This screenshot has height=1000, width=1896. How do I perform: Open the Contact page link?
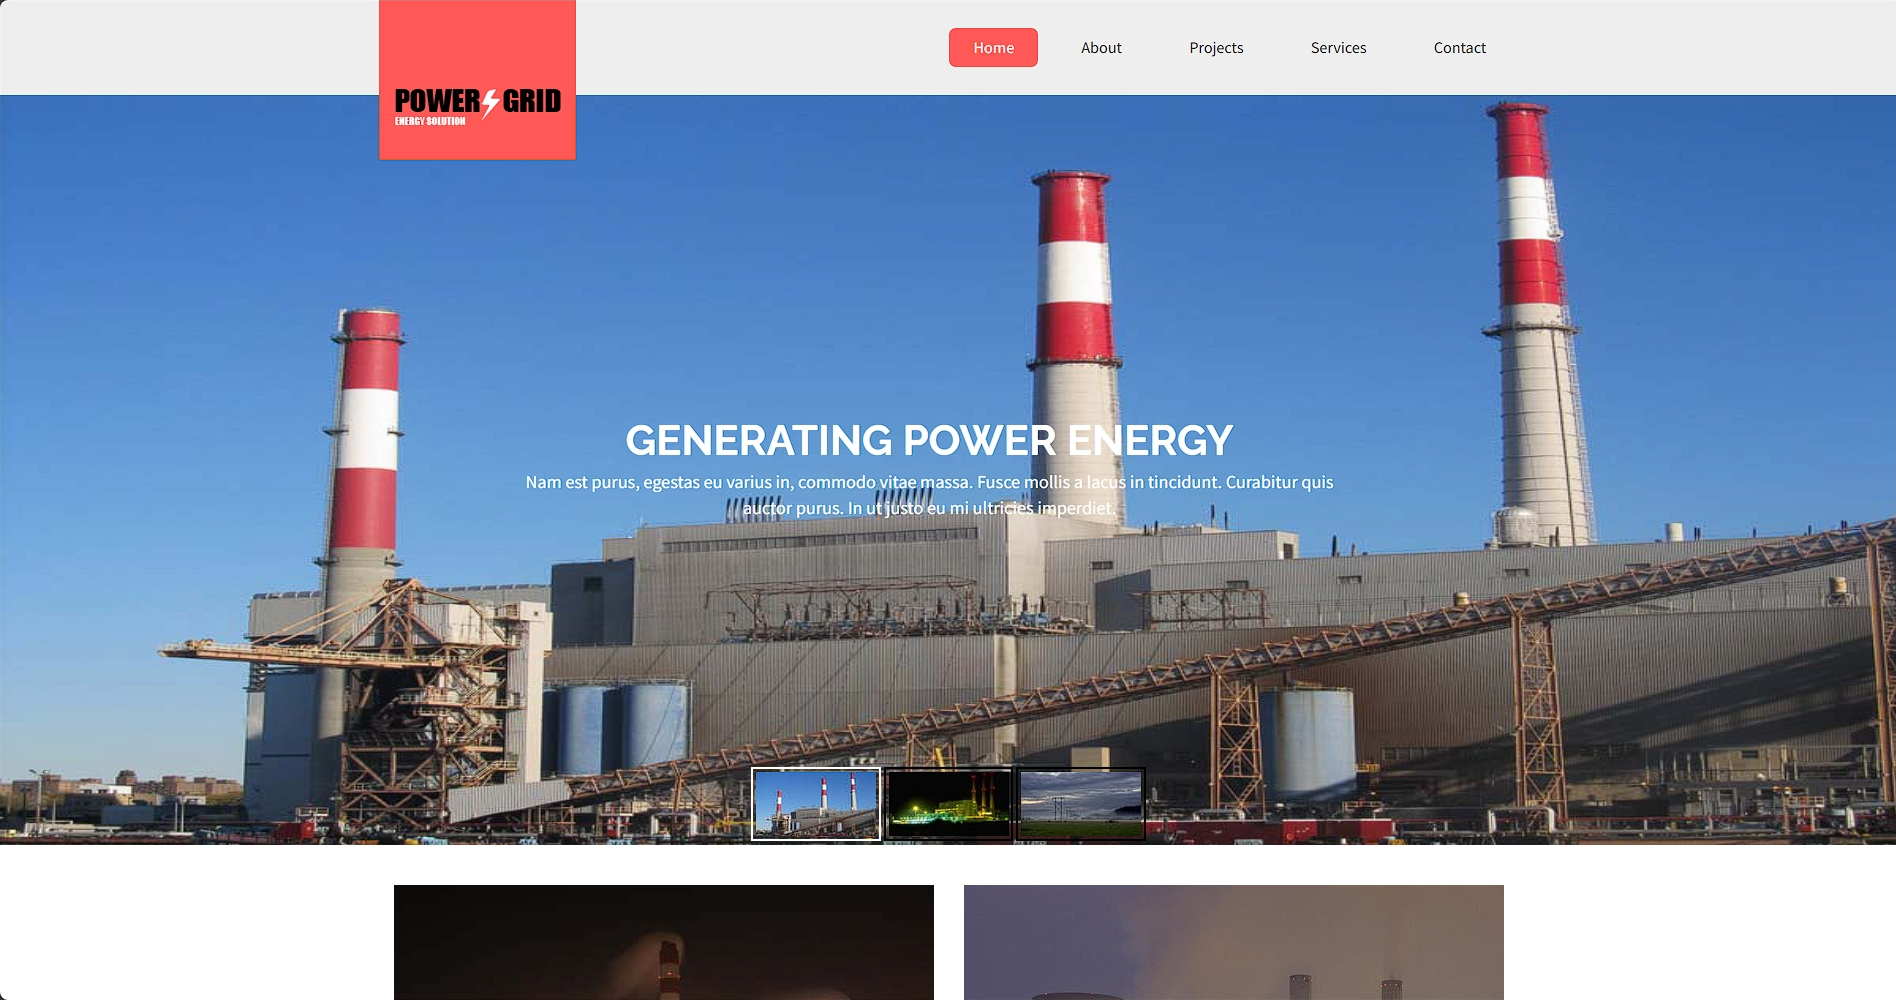[1459, 48]
